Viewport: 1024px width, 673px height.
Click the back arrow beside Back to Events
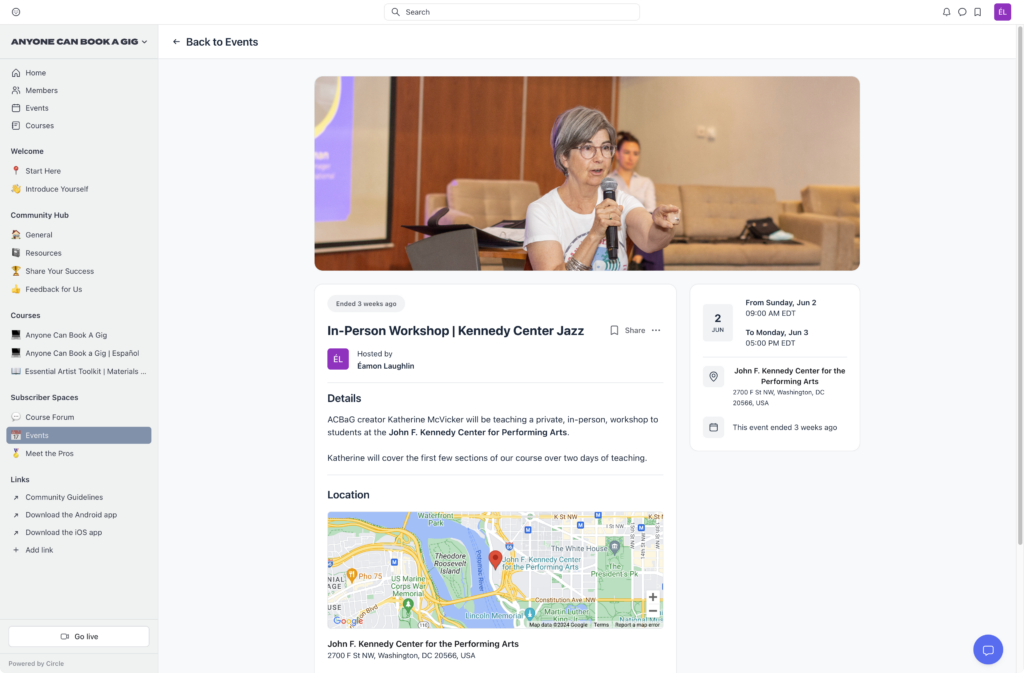(176, 42)
